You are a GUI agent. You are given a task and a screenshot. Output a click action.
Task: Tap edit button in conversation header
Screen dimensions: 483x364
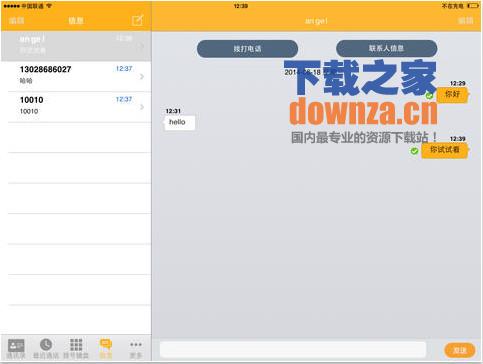(x=466, y=21)
